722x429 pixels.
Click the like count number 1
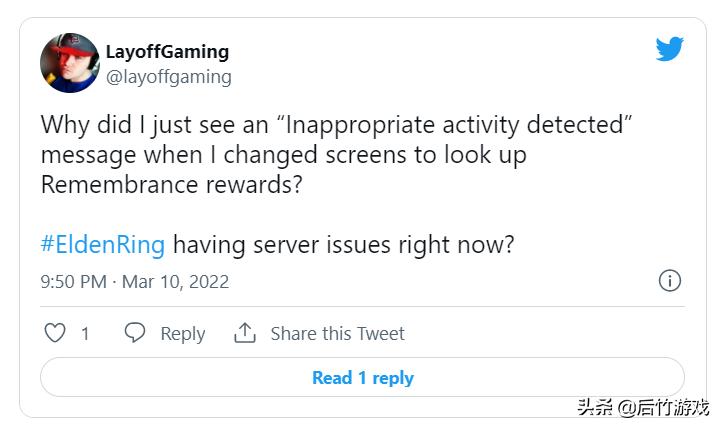[85, 334]
